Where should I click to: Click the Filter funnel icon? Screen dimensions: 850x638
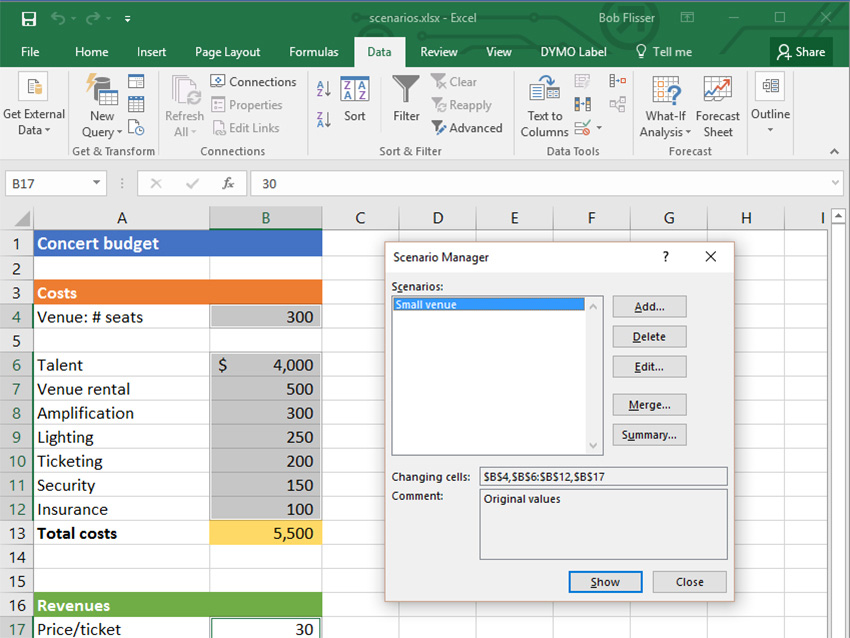pos(406,89)
